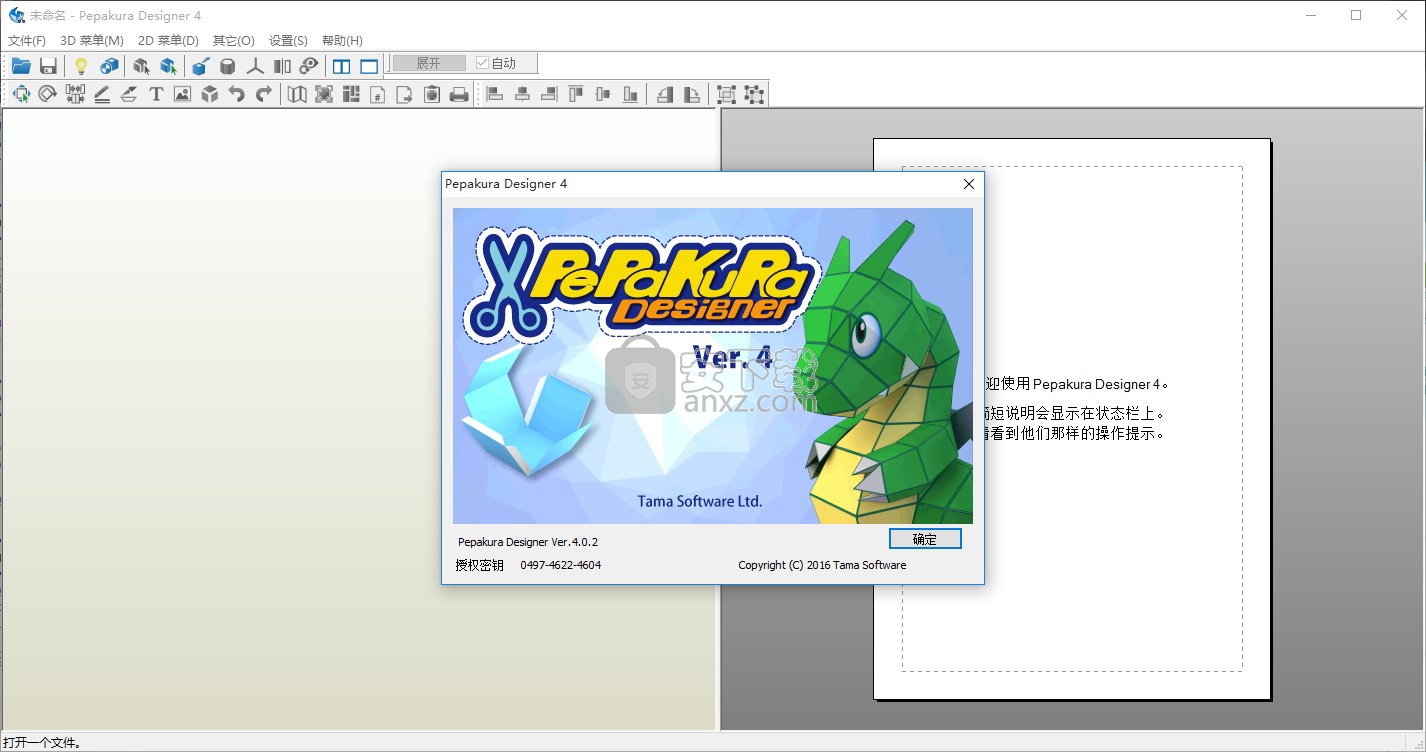Toggle the light bulb lighting icon
Viewport: 1426px width, 752px height.
click(81, 66)
